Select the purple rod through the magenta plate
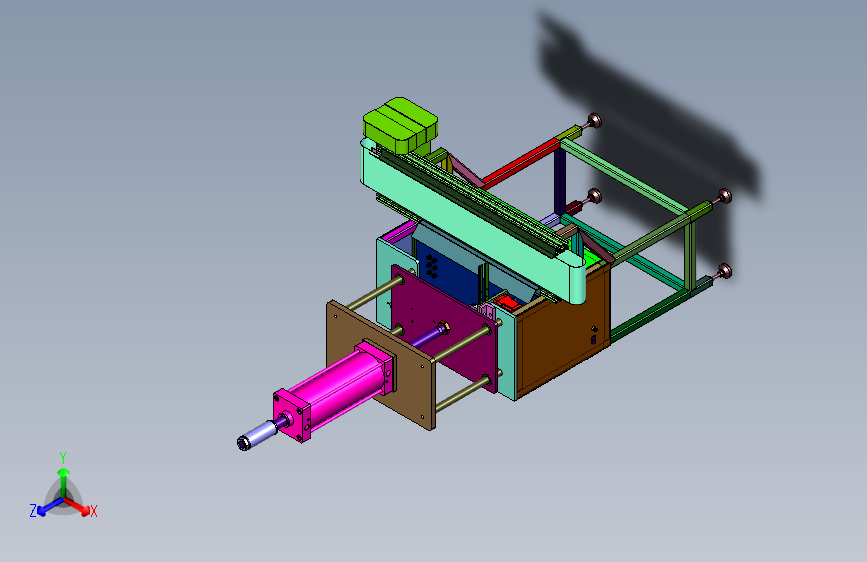This screenshot has width=867, height=562. click(426, 335)
